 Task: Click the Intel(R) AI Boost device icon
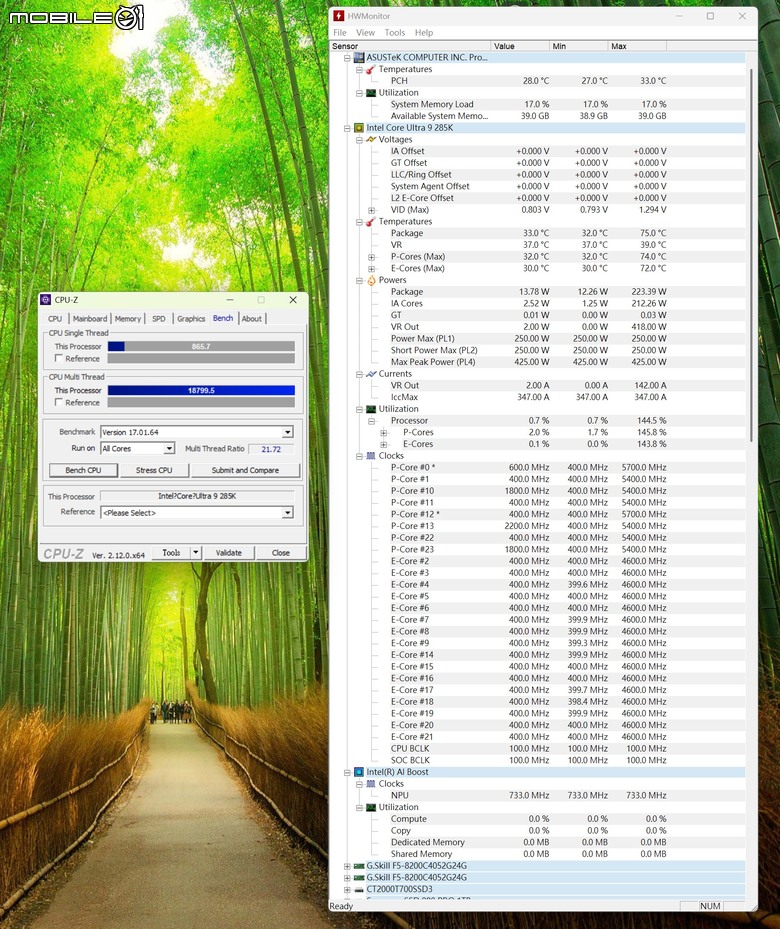pyautogui.click(x=359, y=772)
